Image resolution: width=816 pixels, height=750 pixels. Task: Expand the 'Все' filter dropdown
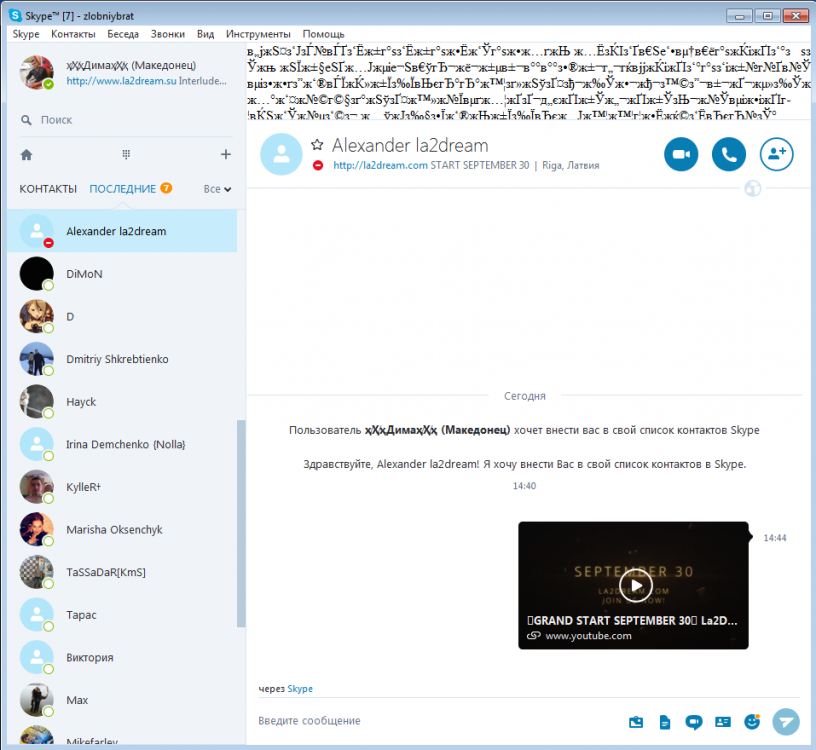[x=217, y=189]
